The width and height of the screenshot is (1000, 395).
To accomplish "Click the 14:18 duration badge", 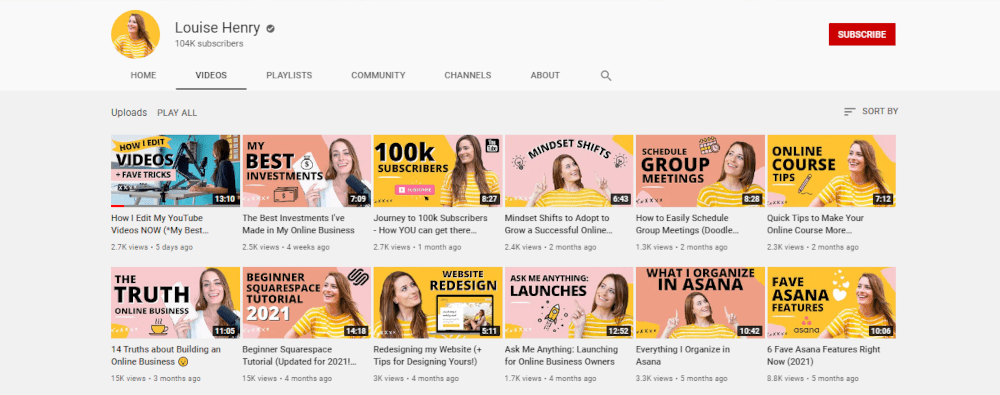I will pos(357,331).
